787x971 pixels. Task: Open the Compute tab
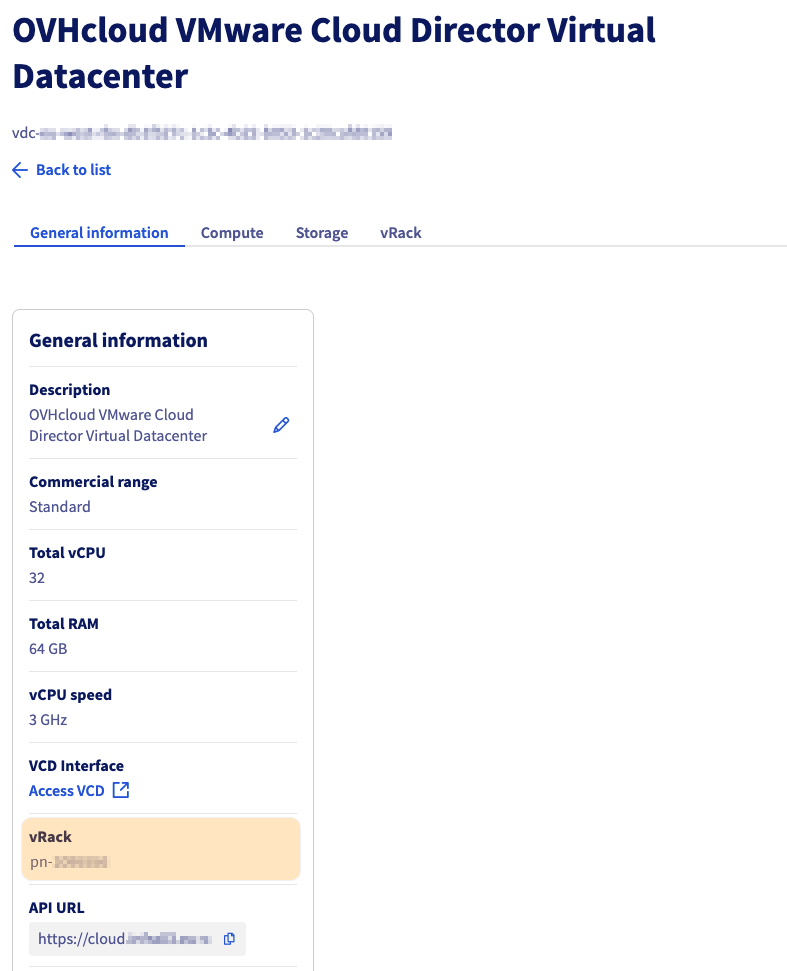click(x=232, y=233)
